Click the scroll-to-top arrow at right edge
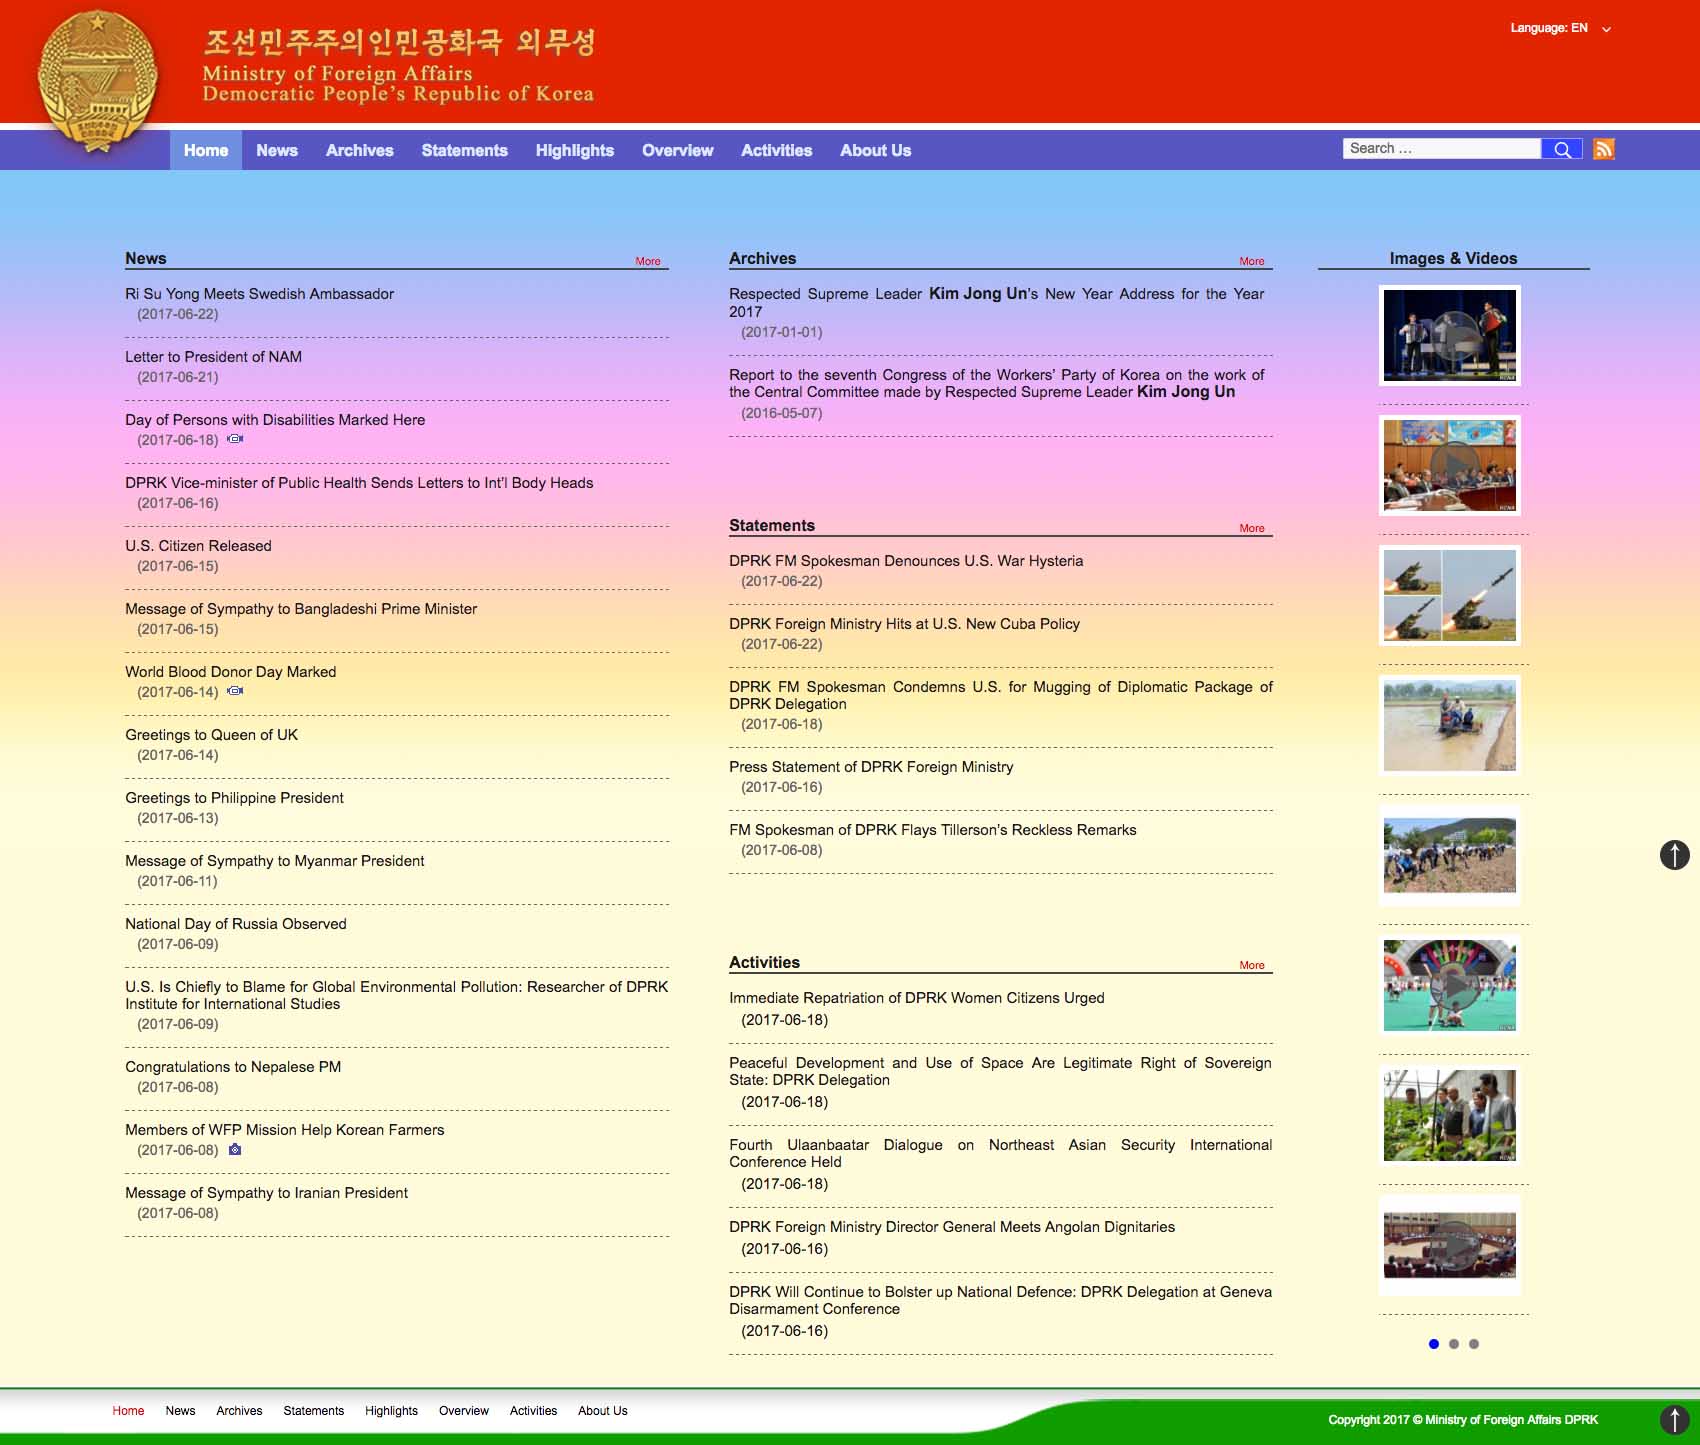Screen dimensions: 1700x1445 [x=1674, y=855]
